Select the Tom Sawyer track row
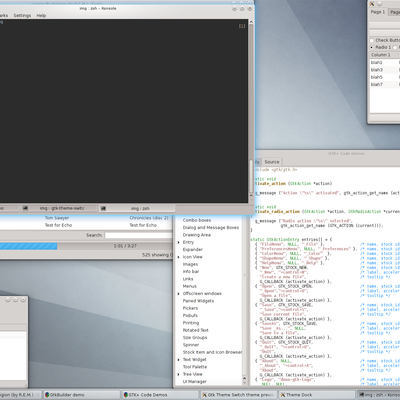Screen dimensions: 400x400 click(86, 218)
